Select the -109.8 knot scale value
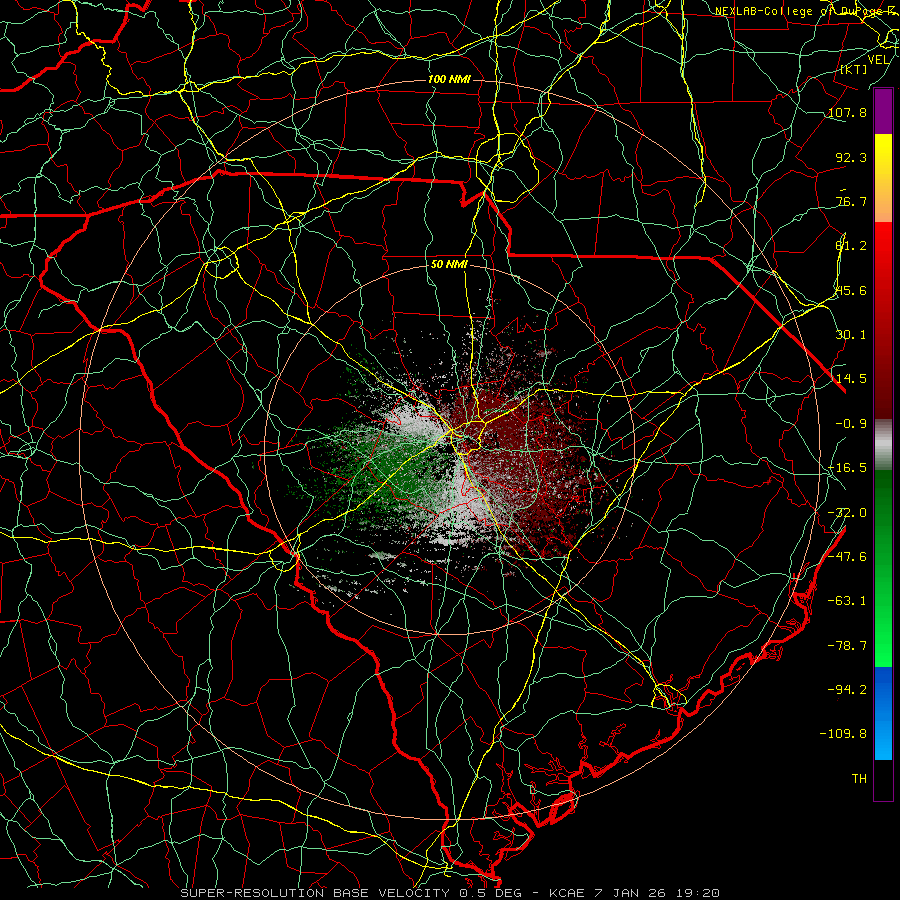Screen dimensions: 900x900 coord(843,734)
